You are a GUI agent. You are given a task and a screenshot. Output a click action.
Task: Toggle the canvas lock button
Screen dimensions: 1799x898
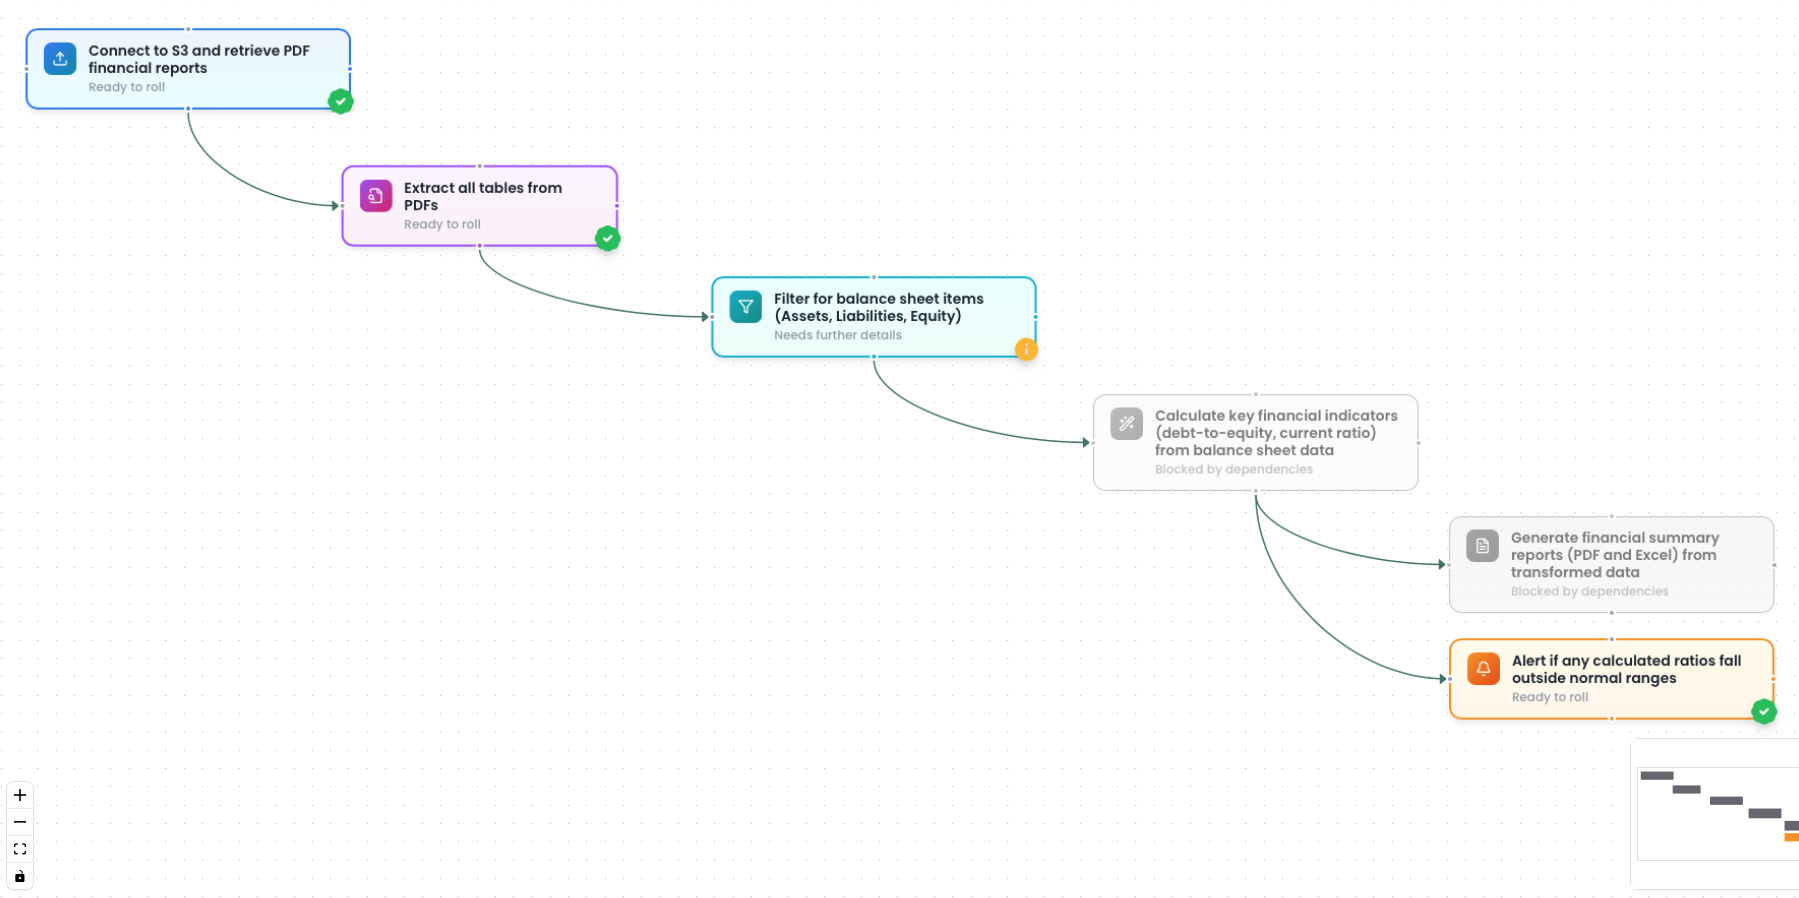(x=20, y=876)
